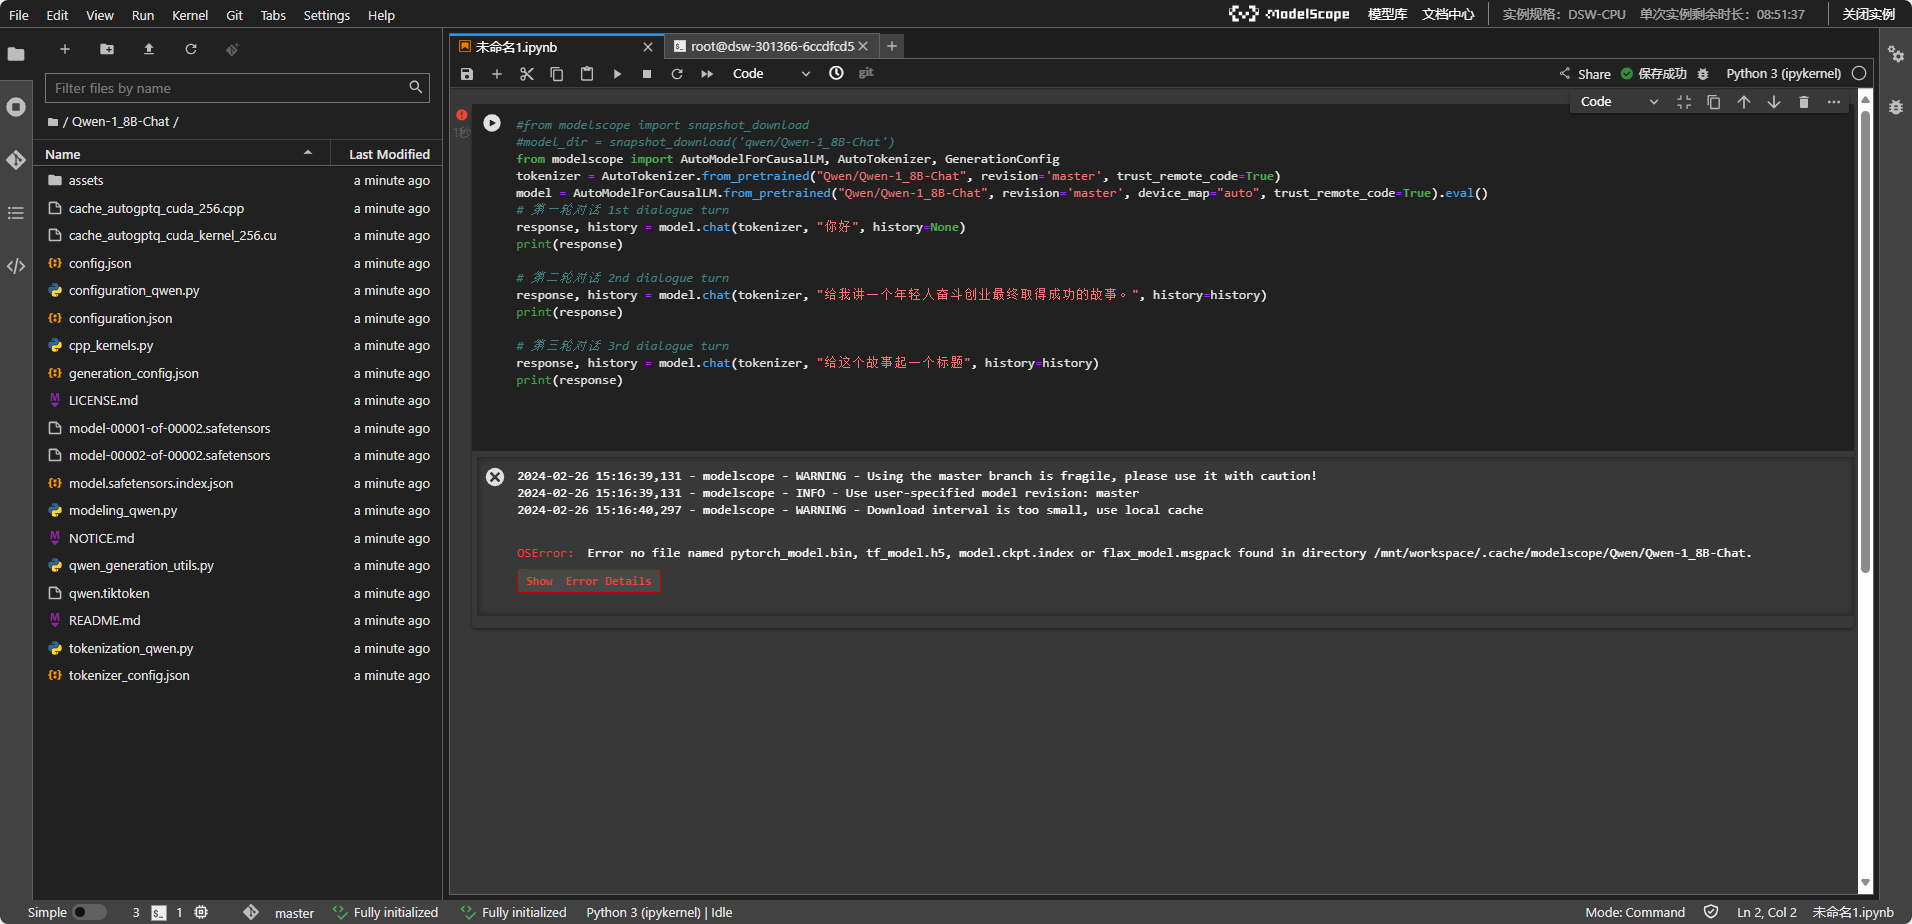The height and width of the screenshot is (924, 1912).
Task: Click the Filter files by name field
Action: pyautogui.click(x=237, y=88)
